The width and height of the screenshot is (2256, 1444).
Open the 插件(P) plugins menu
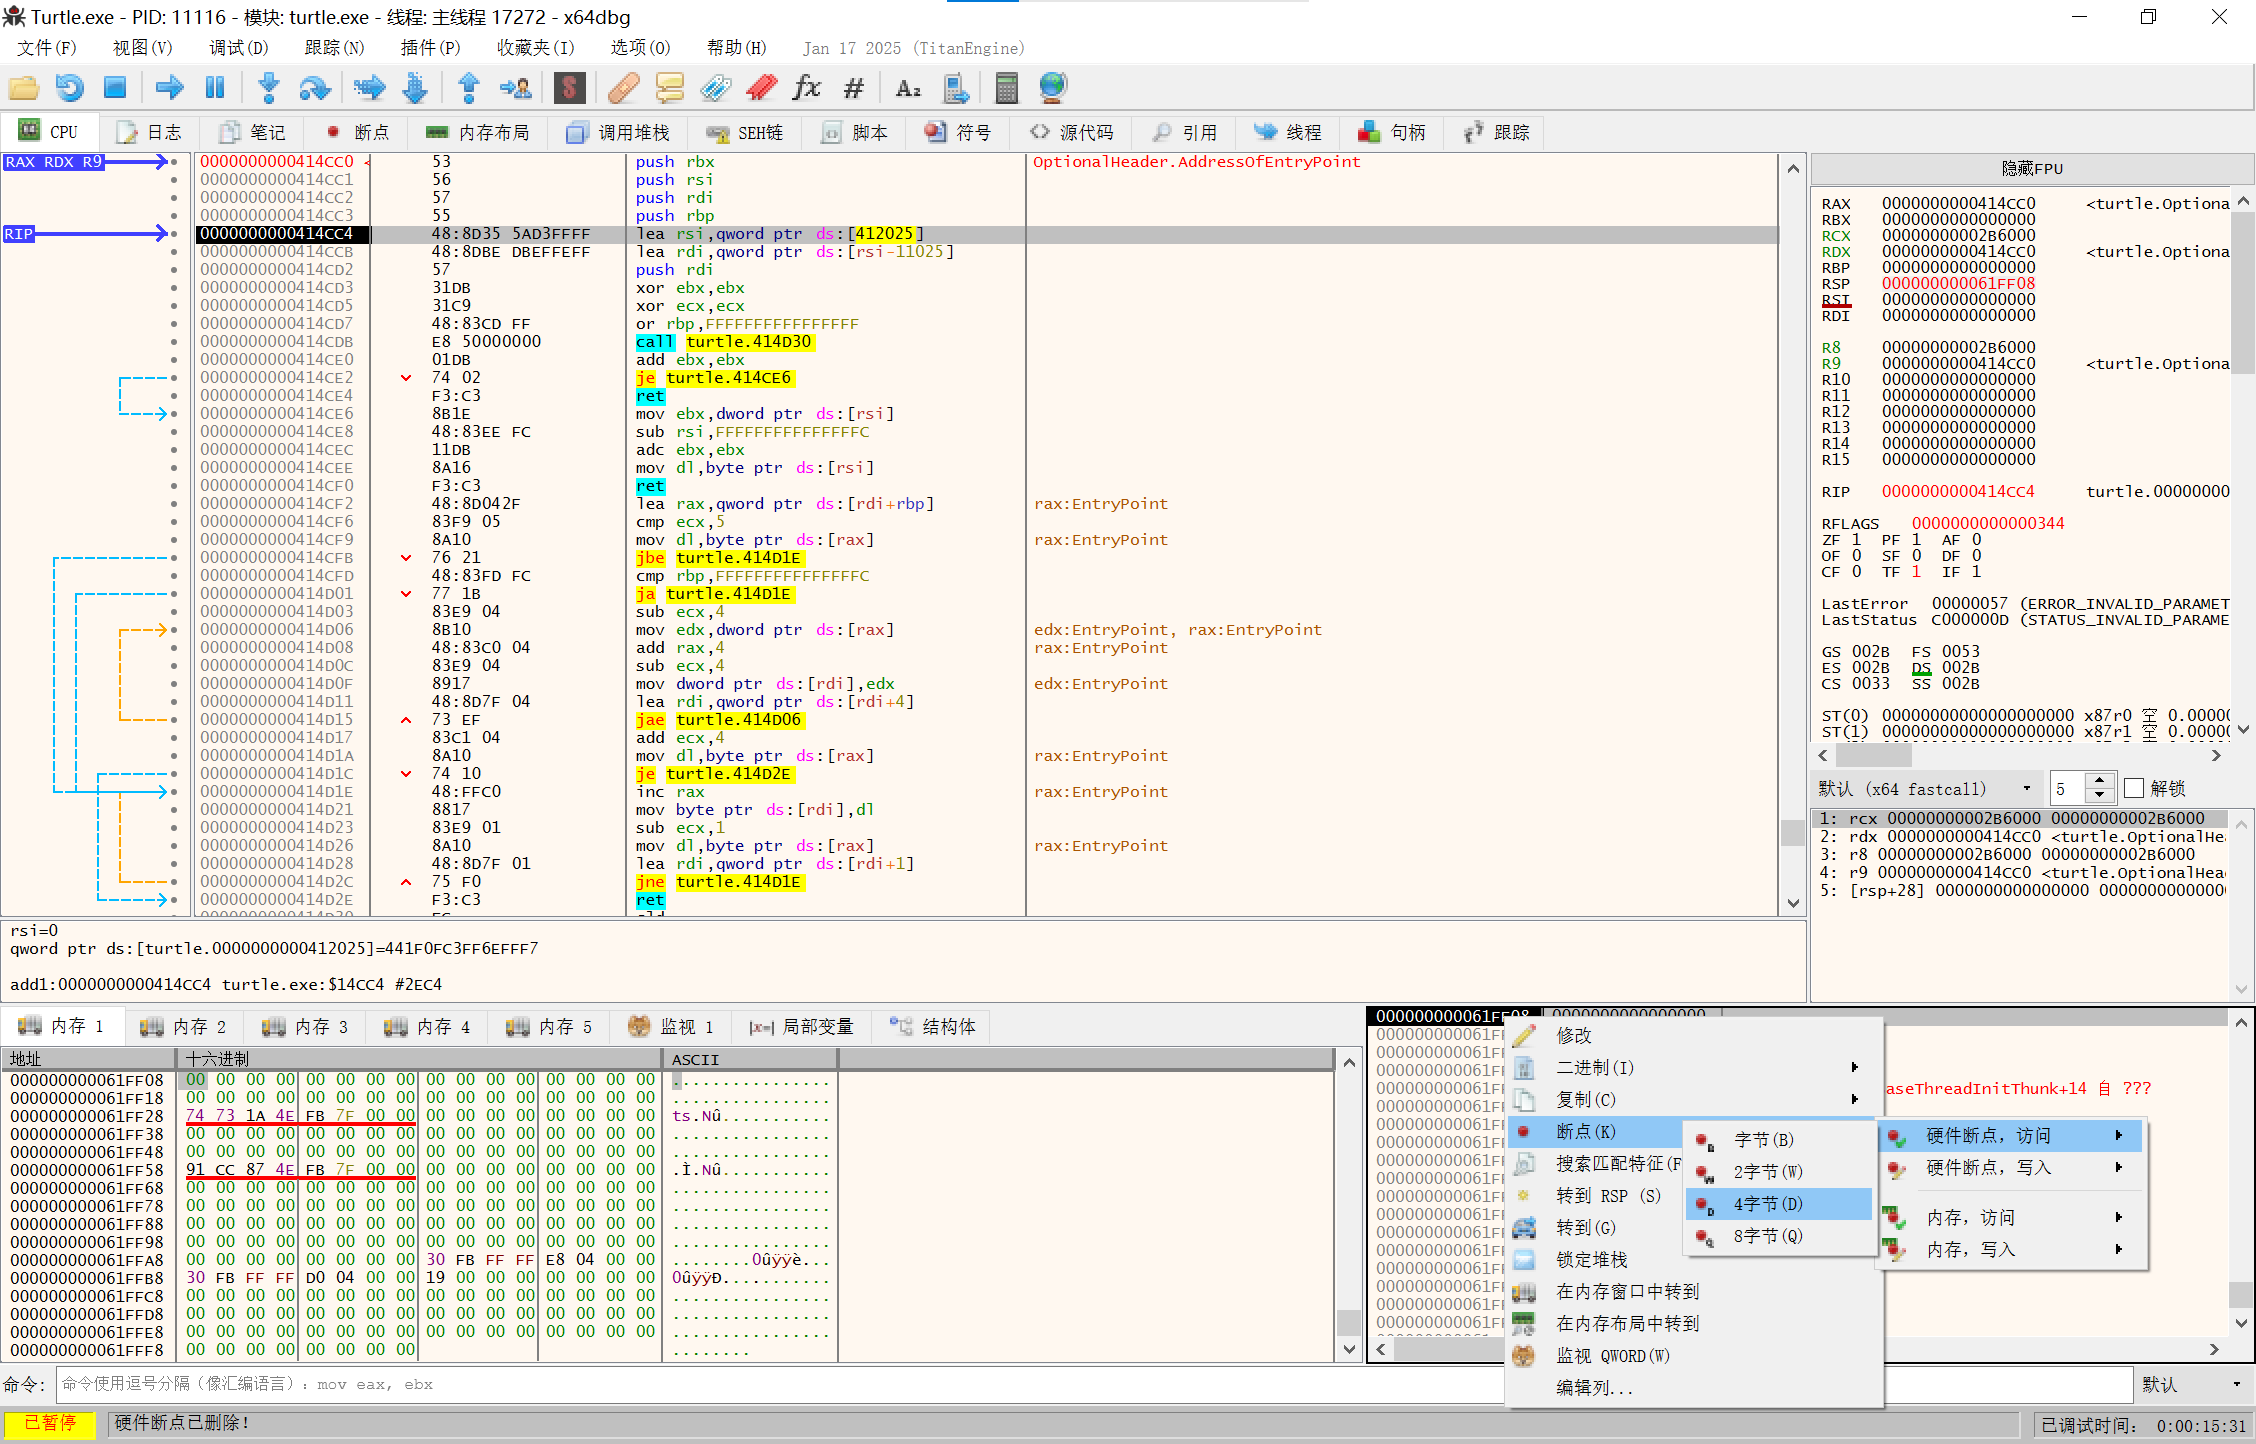pos(430,48)
